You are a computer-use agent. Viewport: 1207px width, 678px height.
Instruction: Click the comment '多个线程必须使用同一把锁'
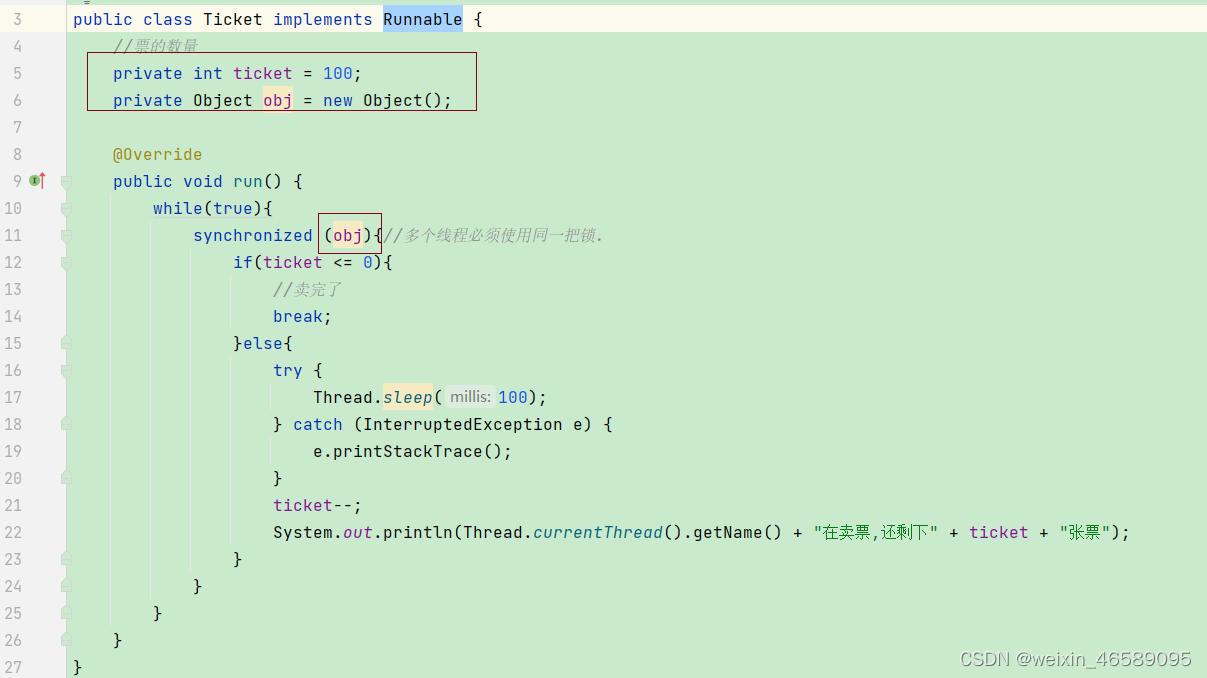click(499, 235)
